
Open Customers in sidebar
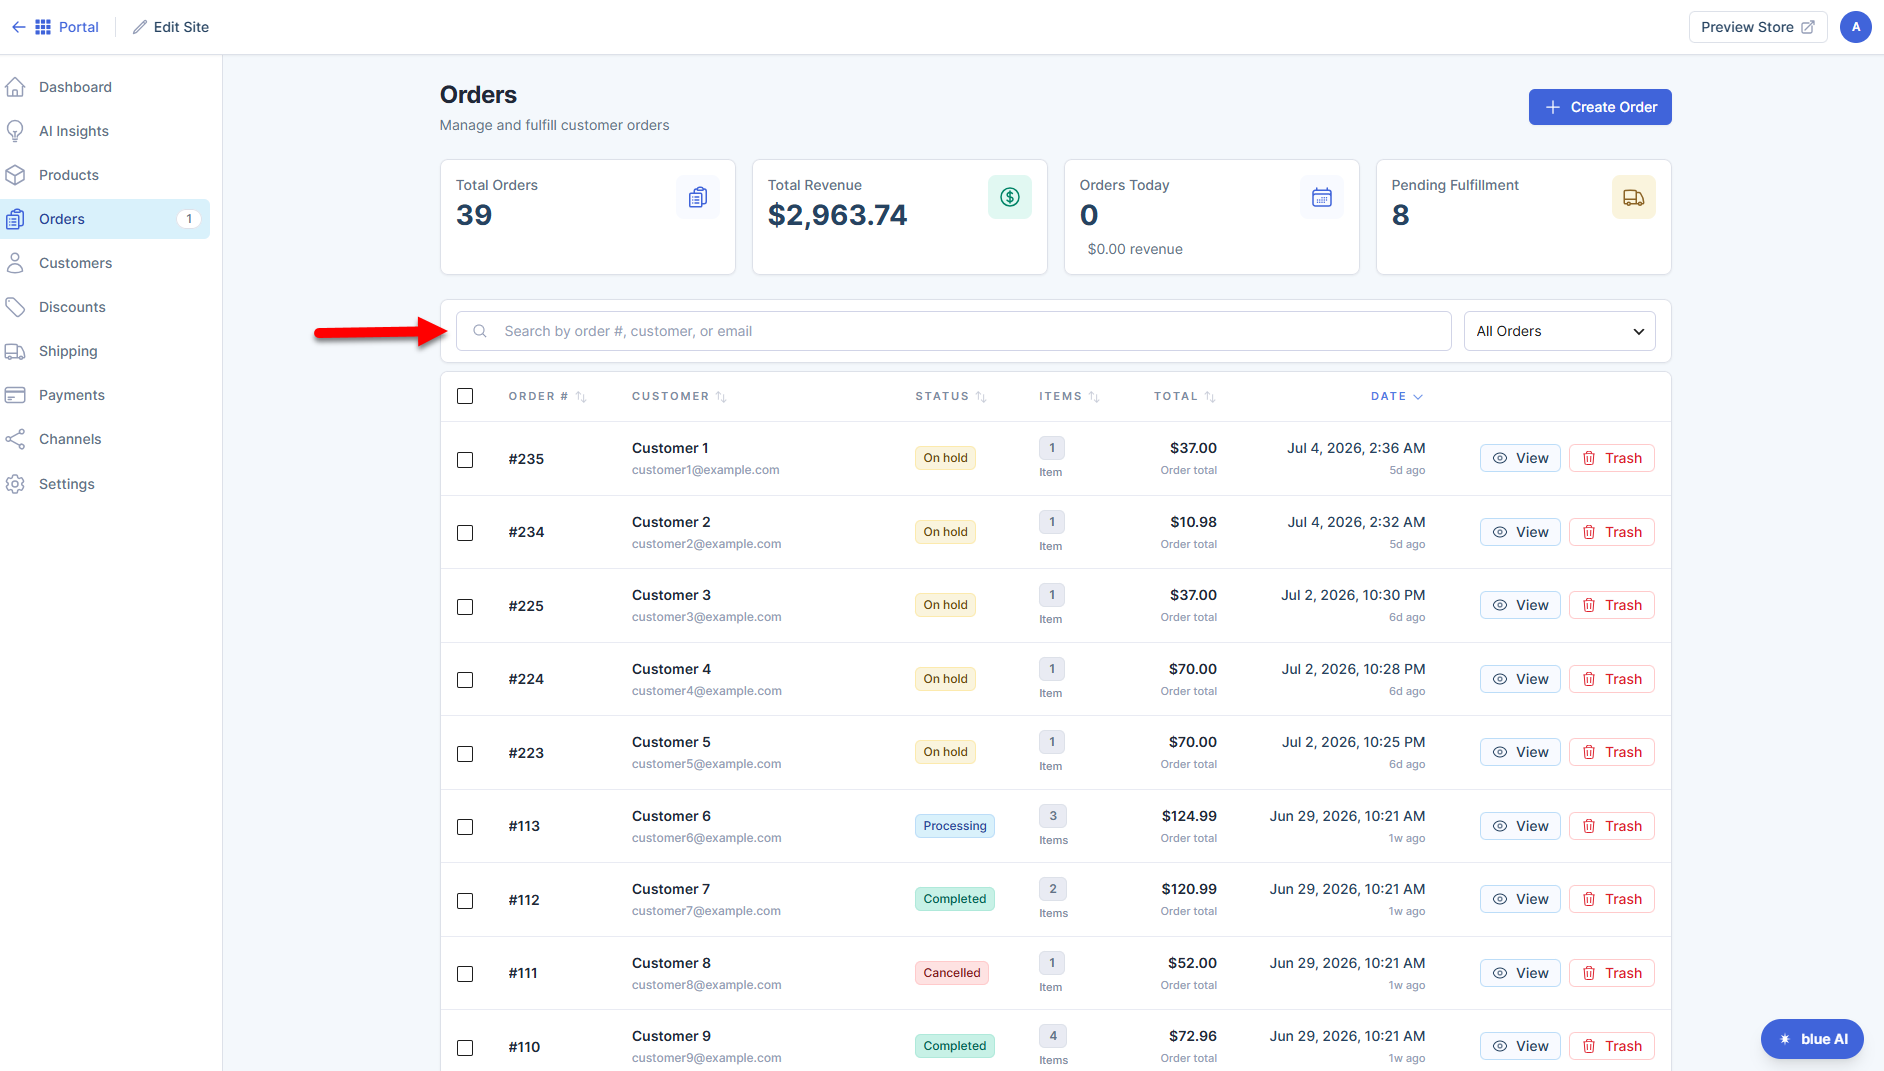coord(105,263)
